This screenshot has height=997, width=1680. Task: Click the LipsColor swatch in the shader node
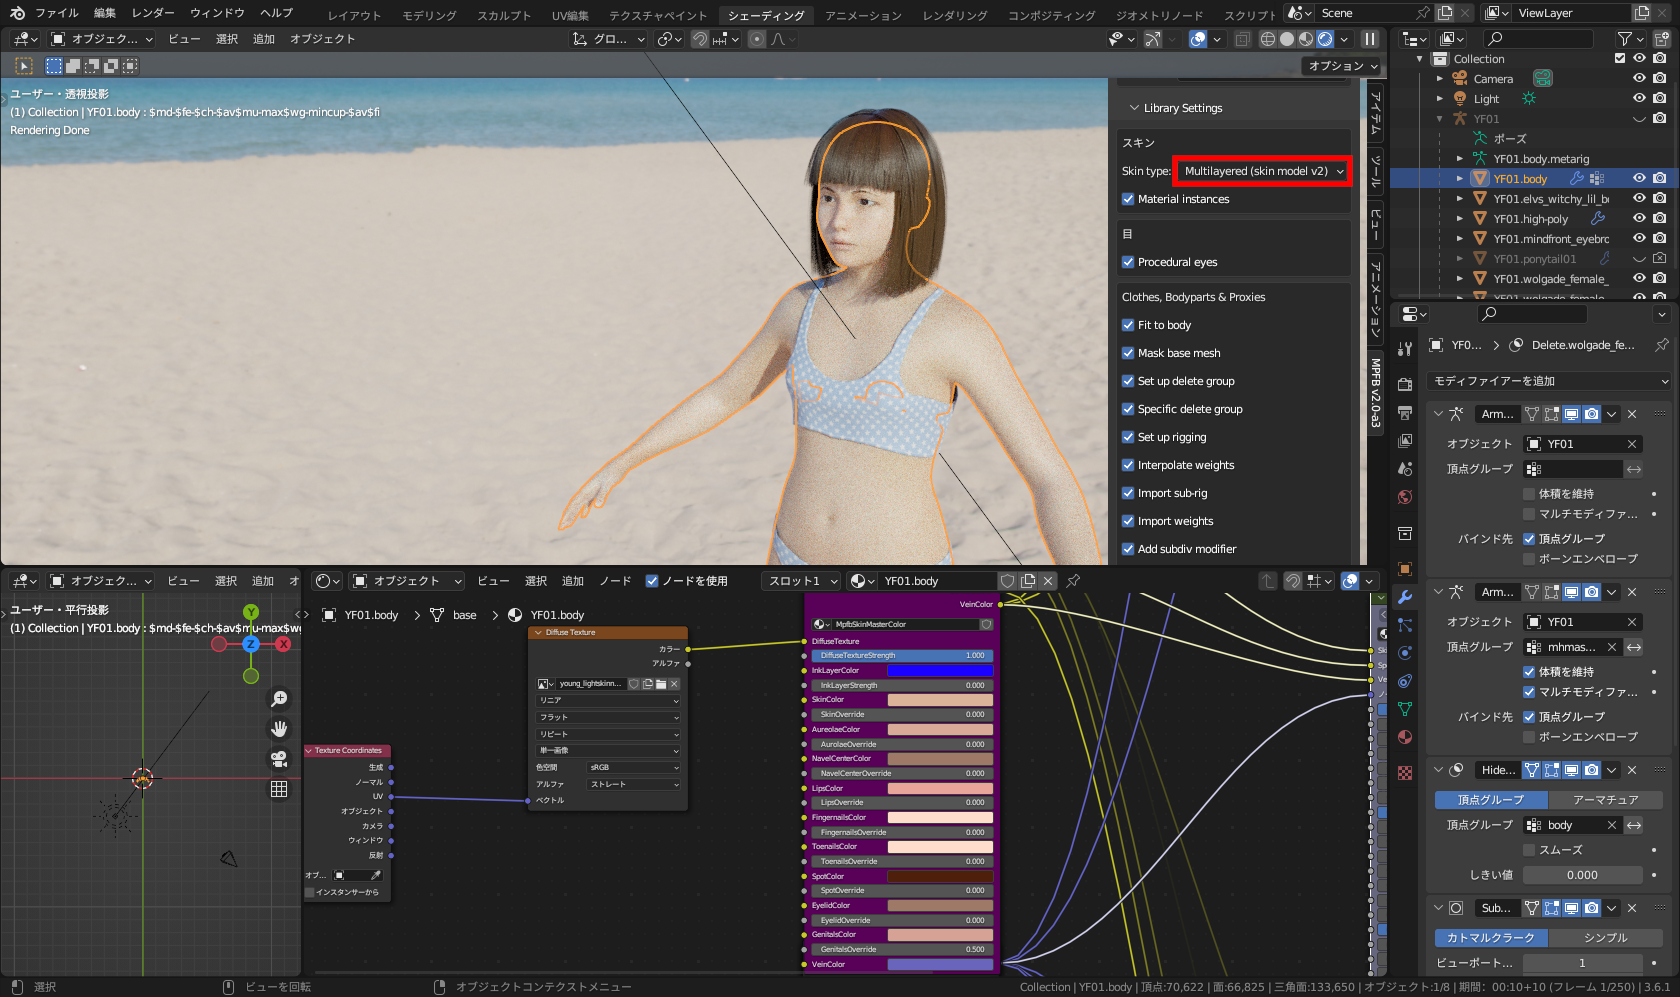(940, 787)
